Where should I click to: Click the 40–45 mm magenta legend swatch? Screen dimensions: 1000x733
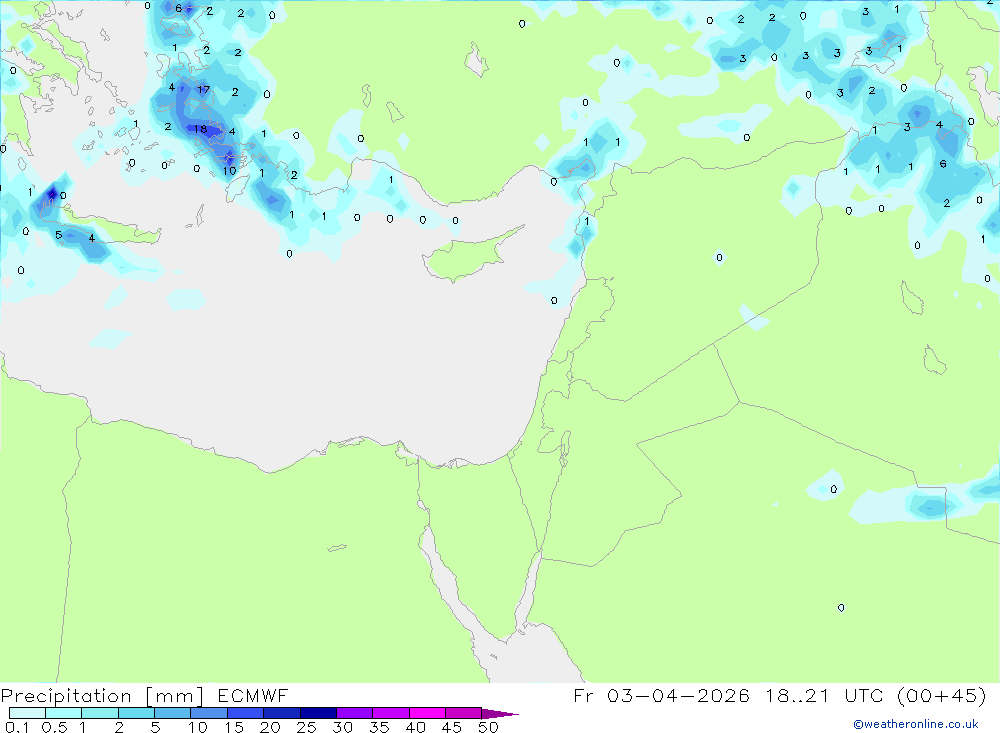[427, 713]
